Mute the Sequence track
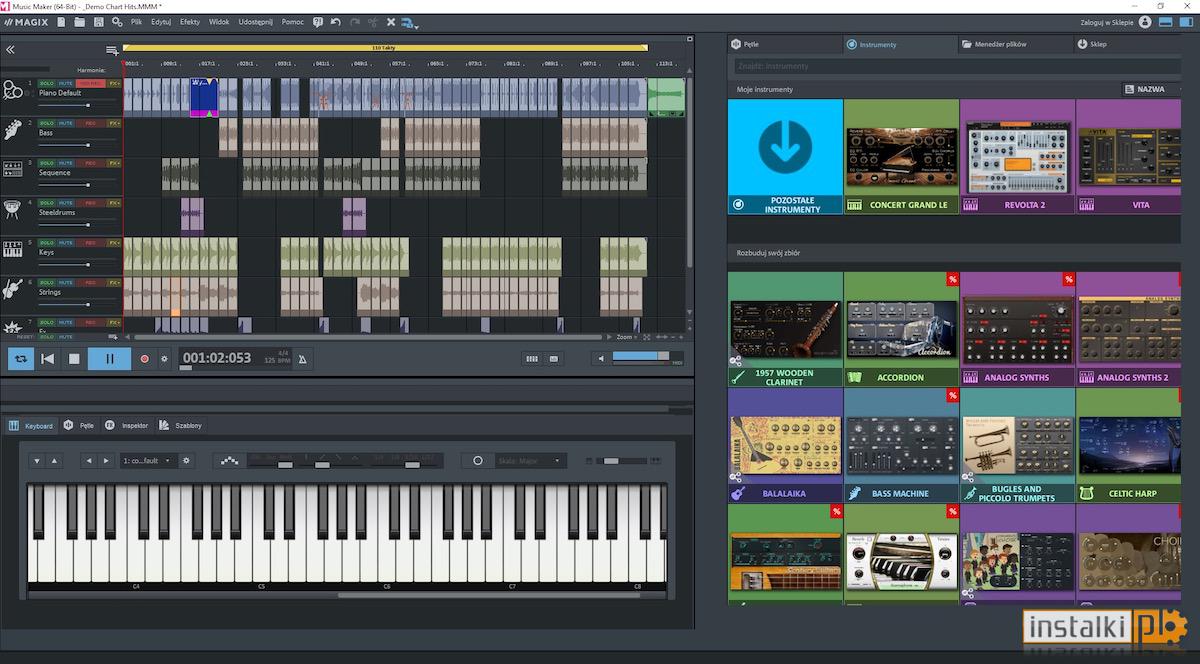 coord(65,163)
